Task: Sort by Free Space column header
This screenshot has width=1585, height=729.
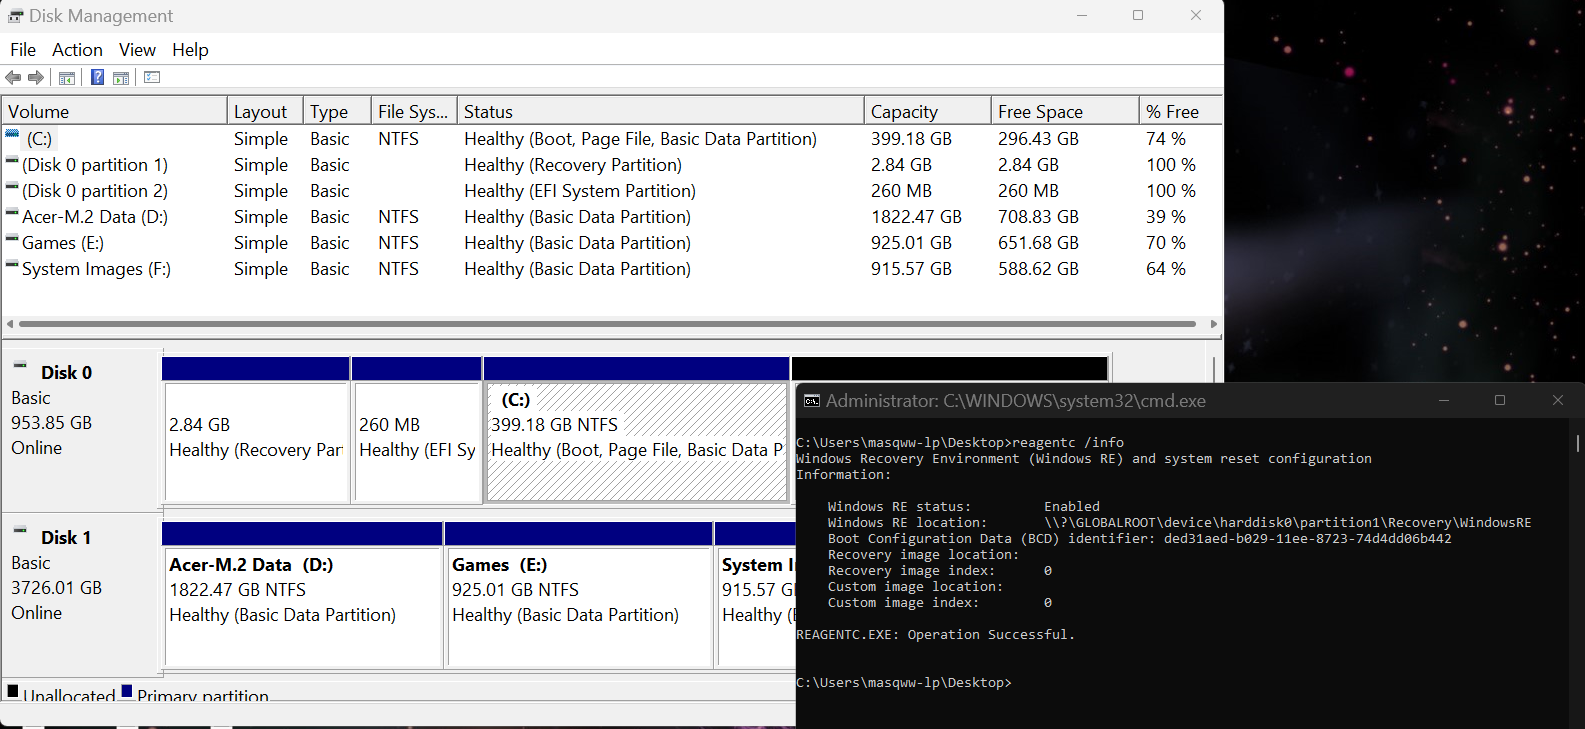Action: [x=1065, y=112]
